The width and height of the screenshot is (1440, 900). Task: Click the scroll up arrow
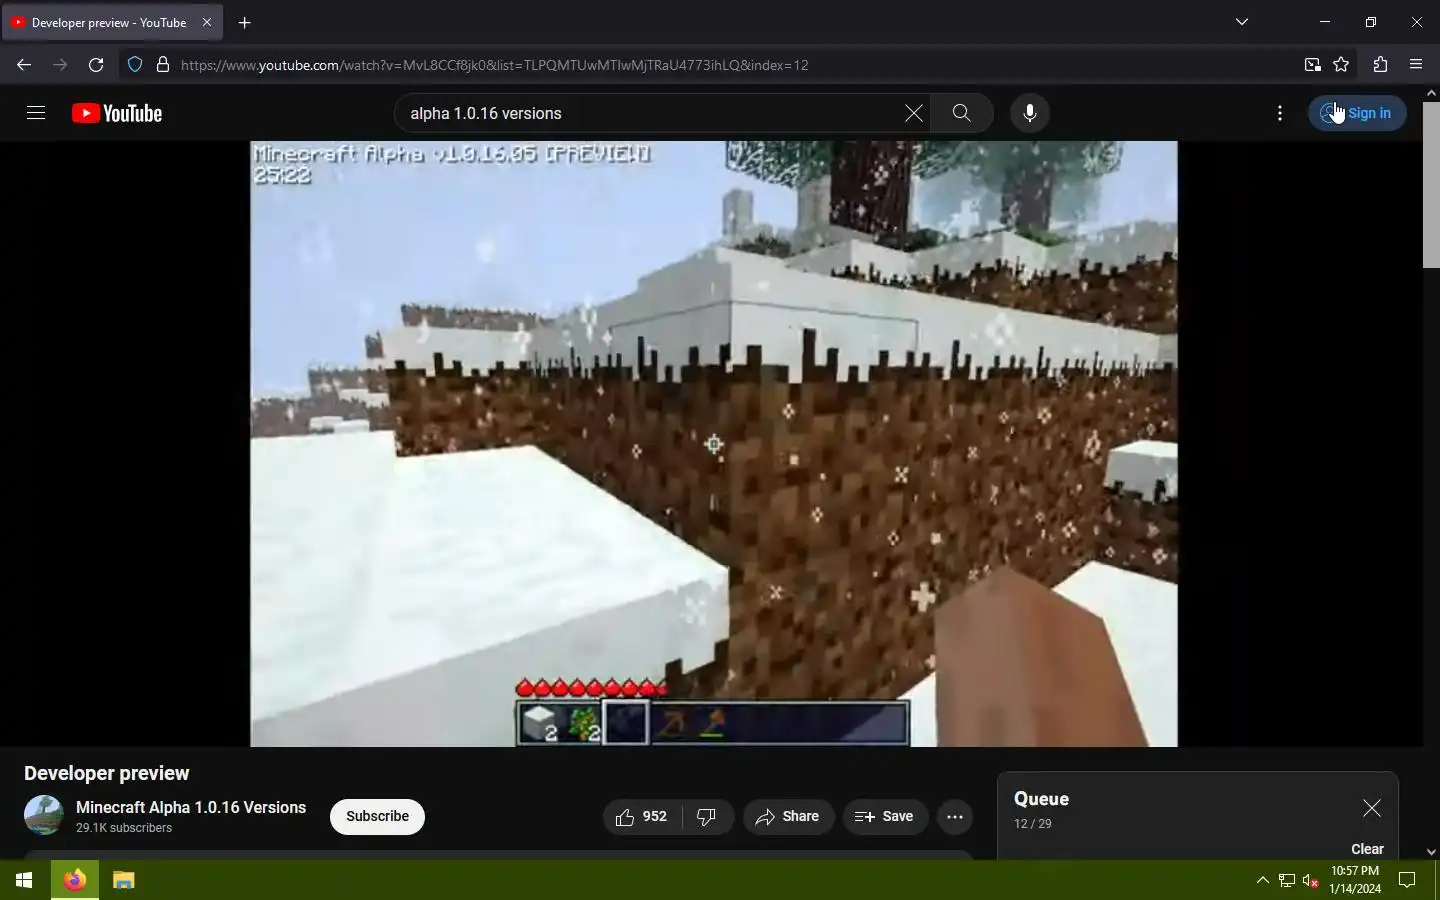pyautogui.click(x=1431, y=92)
